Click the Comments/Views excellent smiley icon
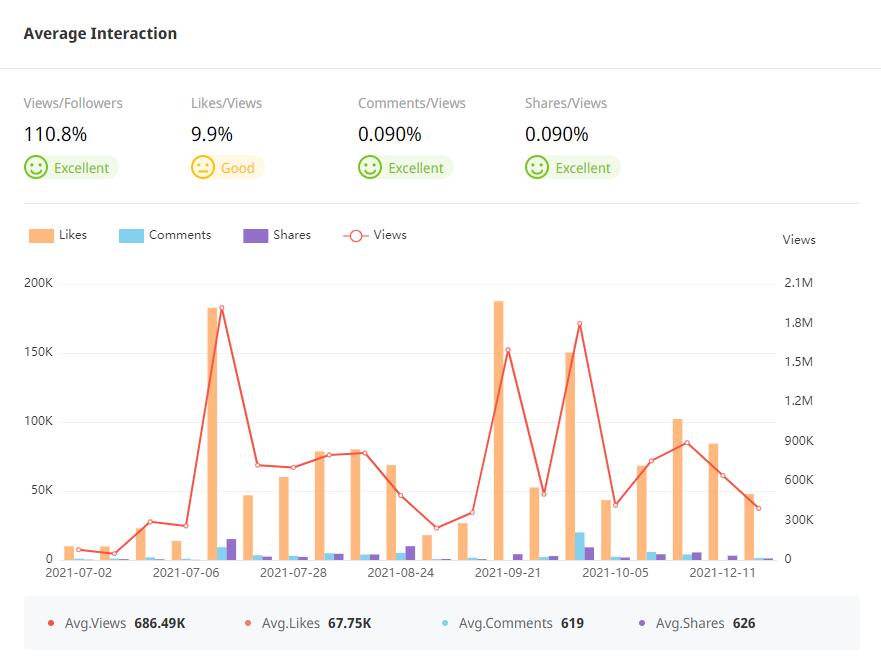This screenshot has width=881, height=672. pos(370,167)
